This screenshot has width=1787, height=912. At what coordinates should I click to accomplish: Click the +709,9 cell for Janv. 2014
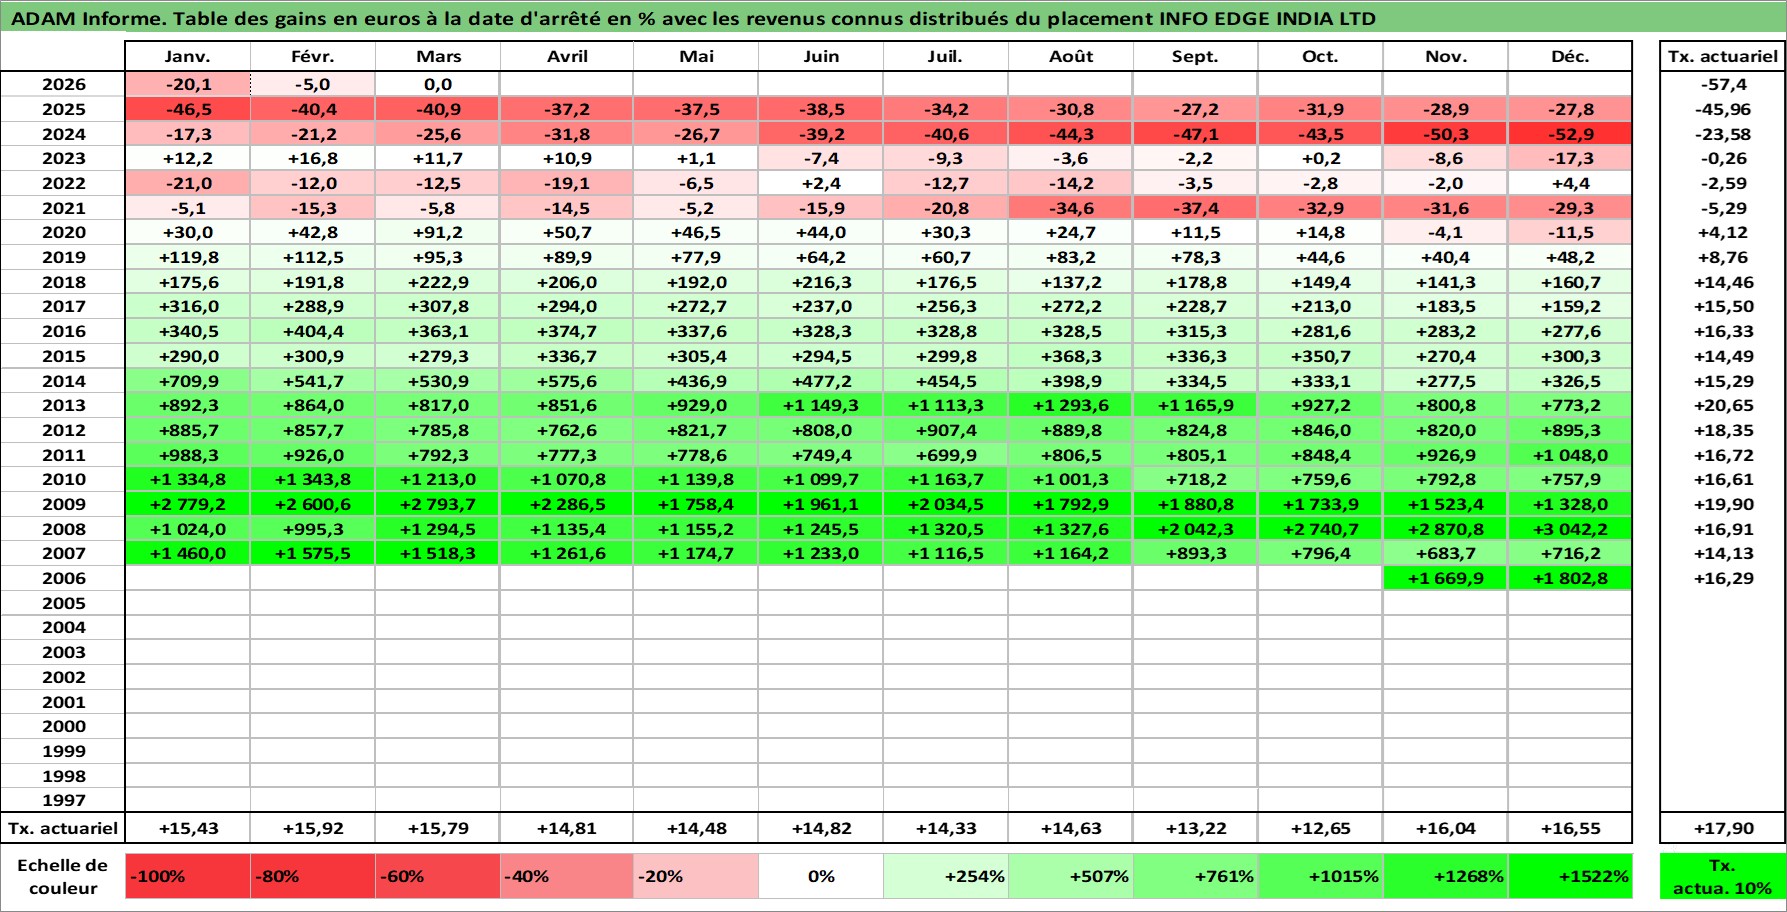[188, 381]
